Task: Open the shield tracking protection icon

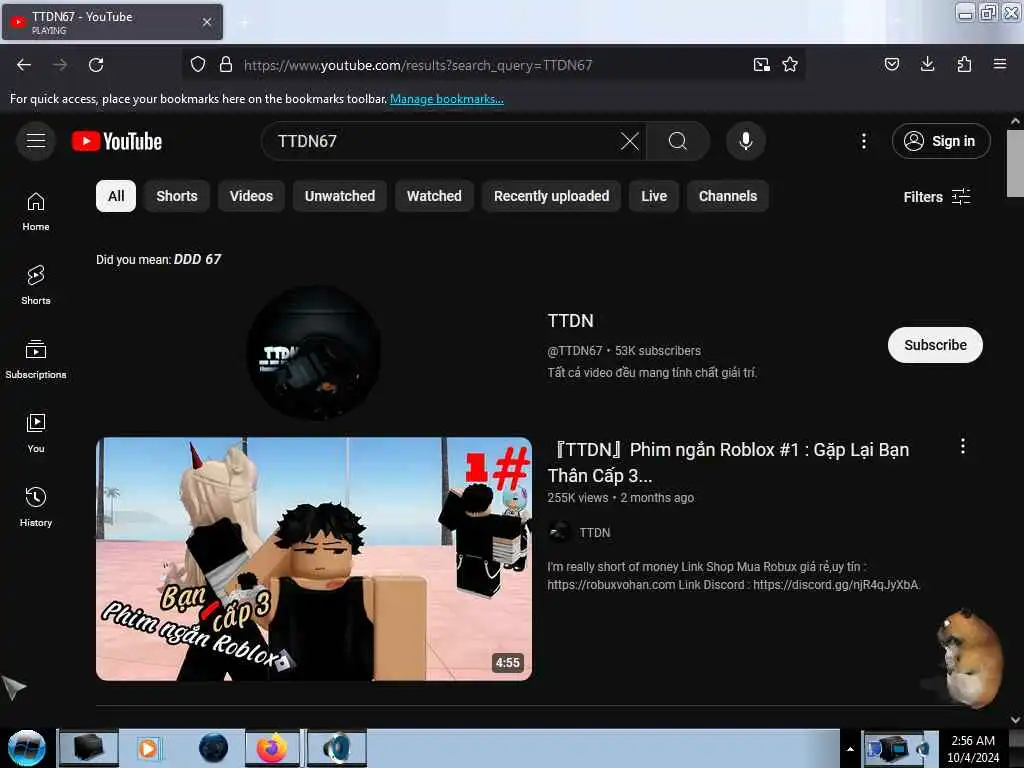Action: click(198, 64)
